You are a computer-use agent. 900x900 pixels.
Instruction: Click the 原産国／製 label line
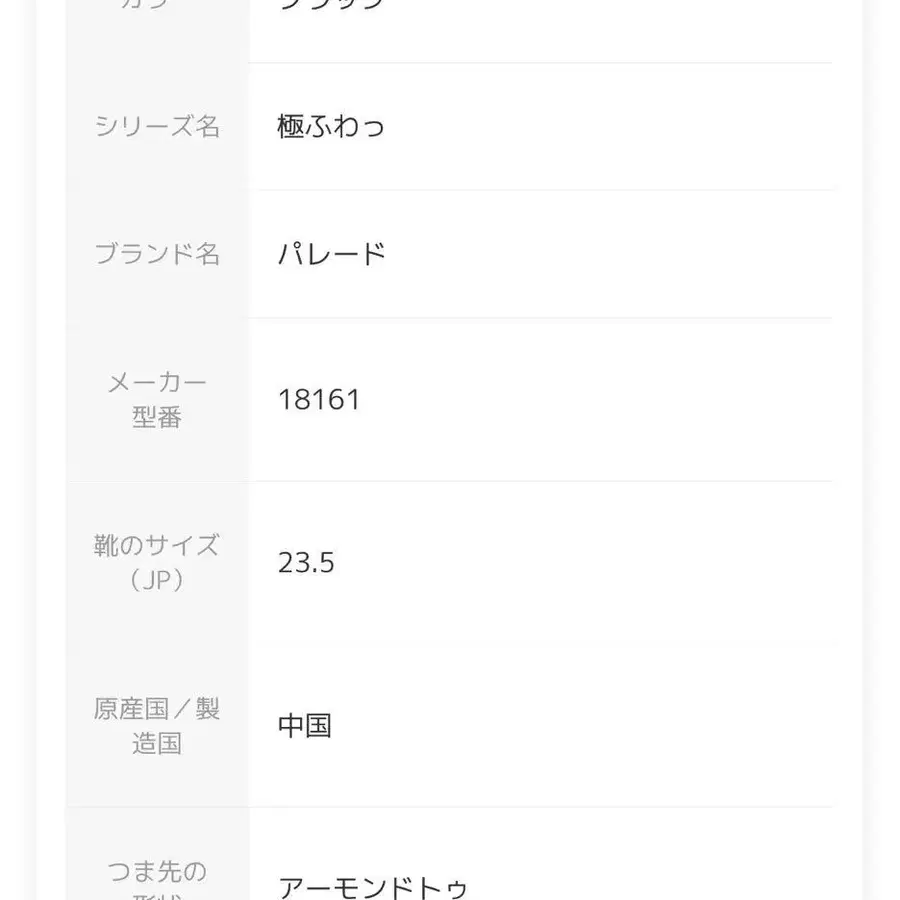(x=157, y=709)
